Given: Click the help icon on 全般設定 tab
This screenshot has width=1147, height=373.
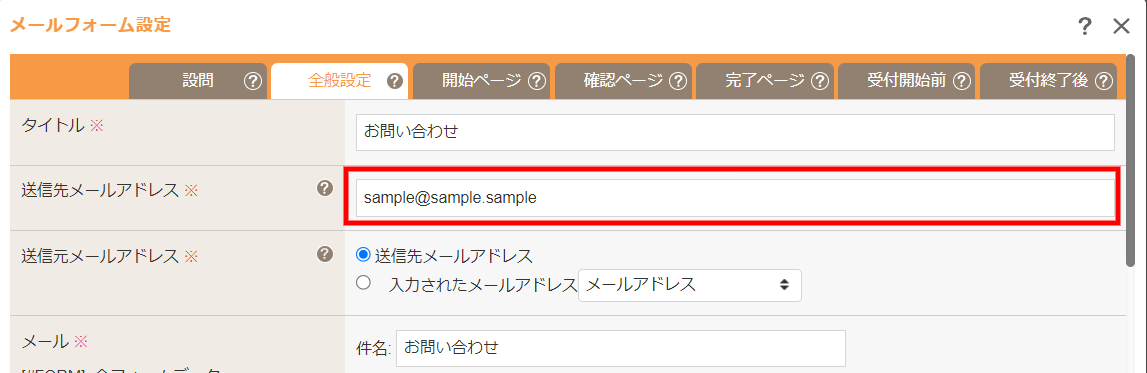Looking at the screenshot, I should pyautogui.click(x=395, y=81).
